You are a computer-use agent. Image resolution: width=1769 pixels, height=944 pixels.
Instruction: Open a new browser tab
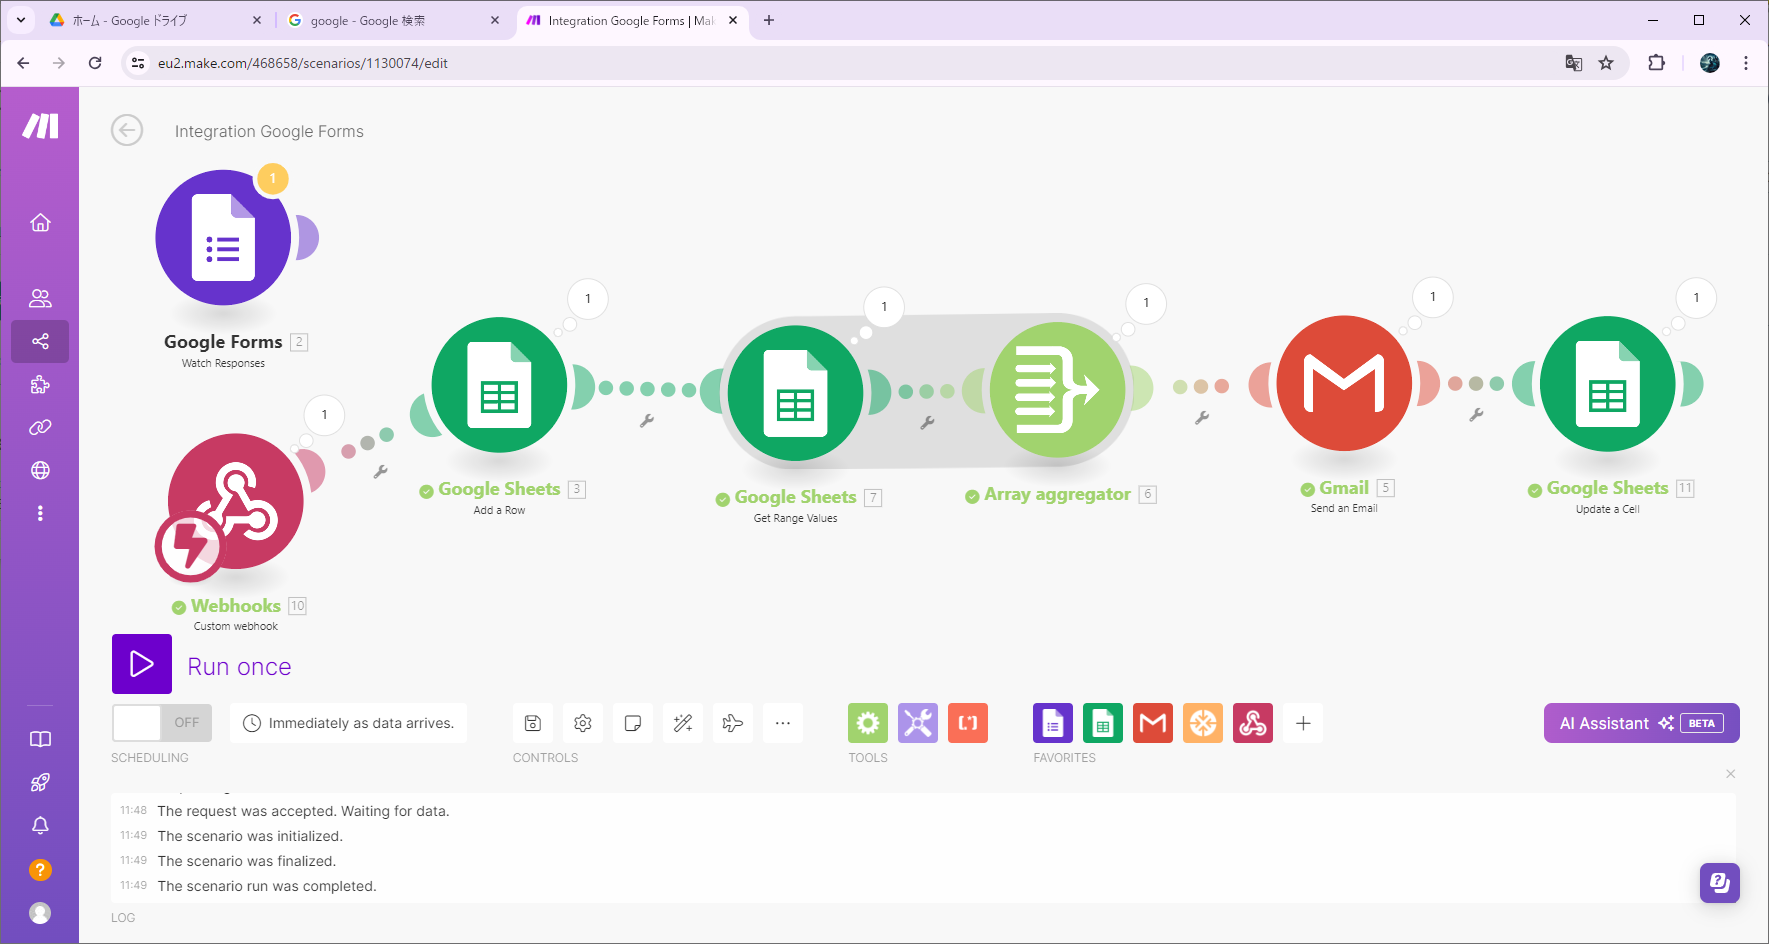click(769, 20)
